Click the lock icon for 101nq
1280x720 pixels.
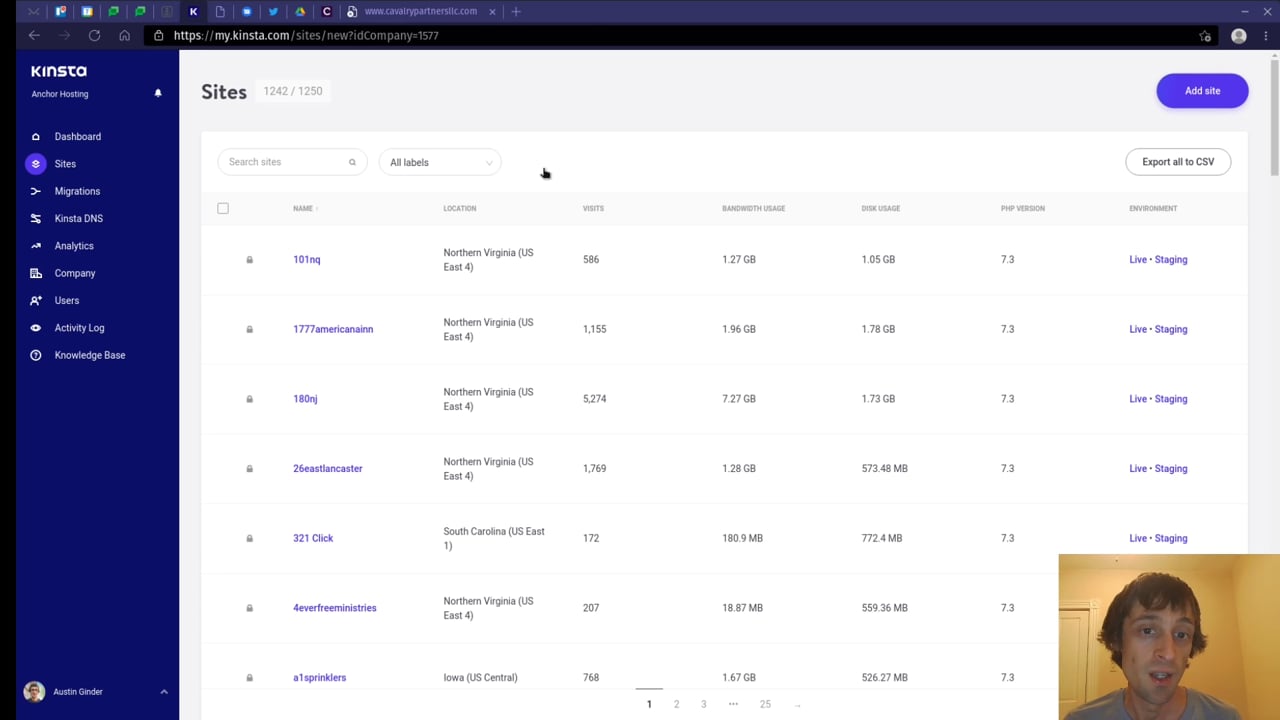point(250,260)
